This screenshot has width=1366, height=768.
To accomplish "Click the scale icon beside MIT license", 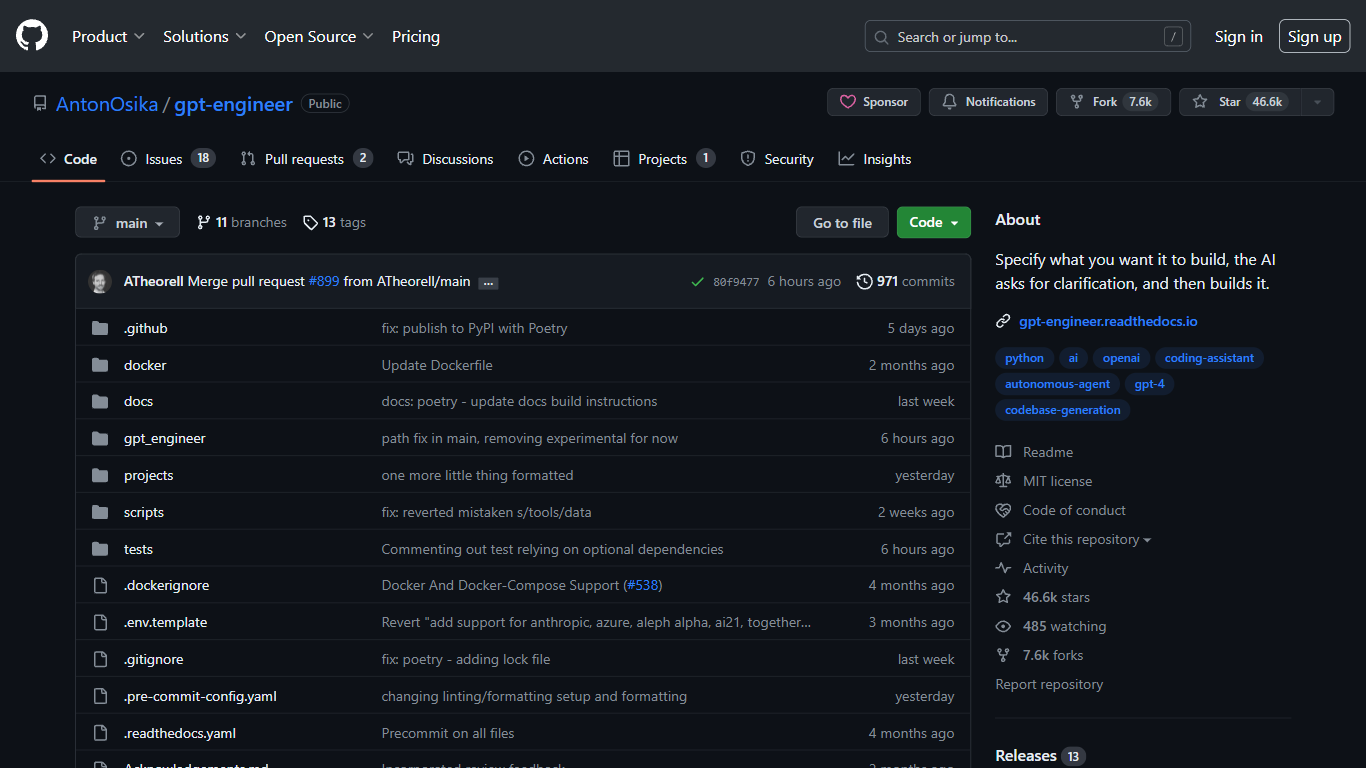I will coord(1003,481).
